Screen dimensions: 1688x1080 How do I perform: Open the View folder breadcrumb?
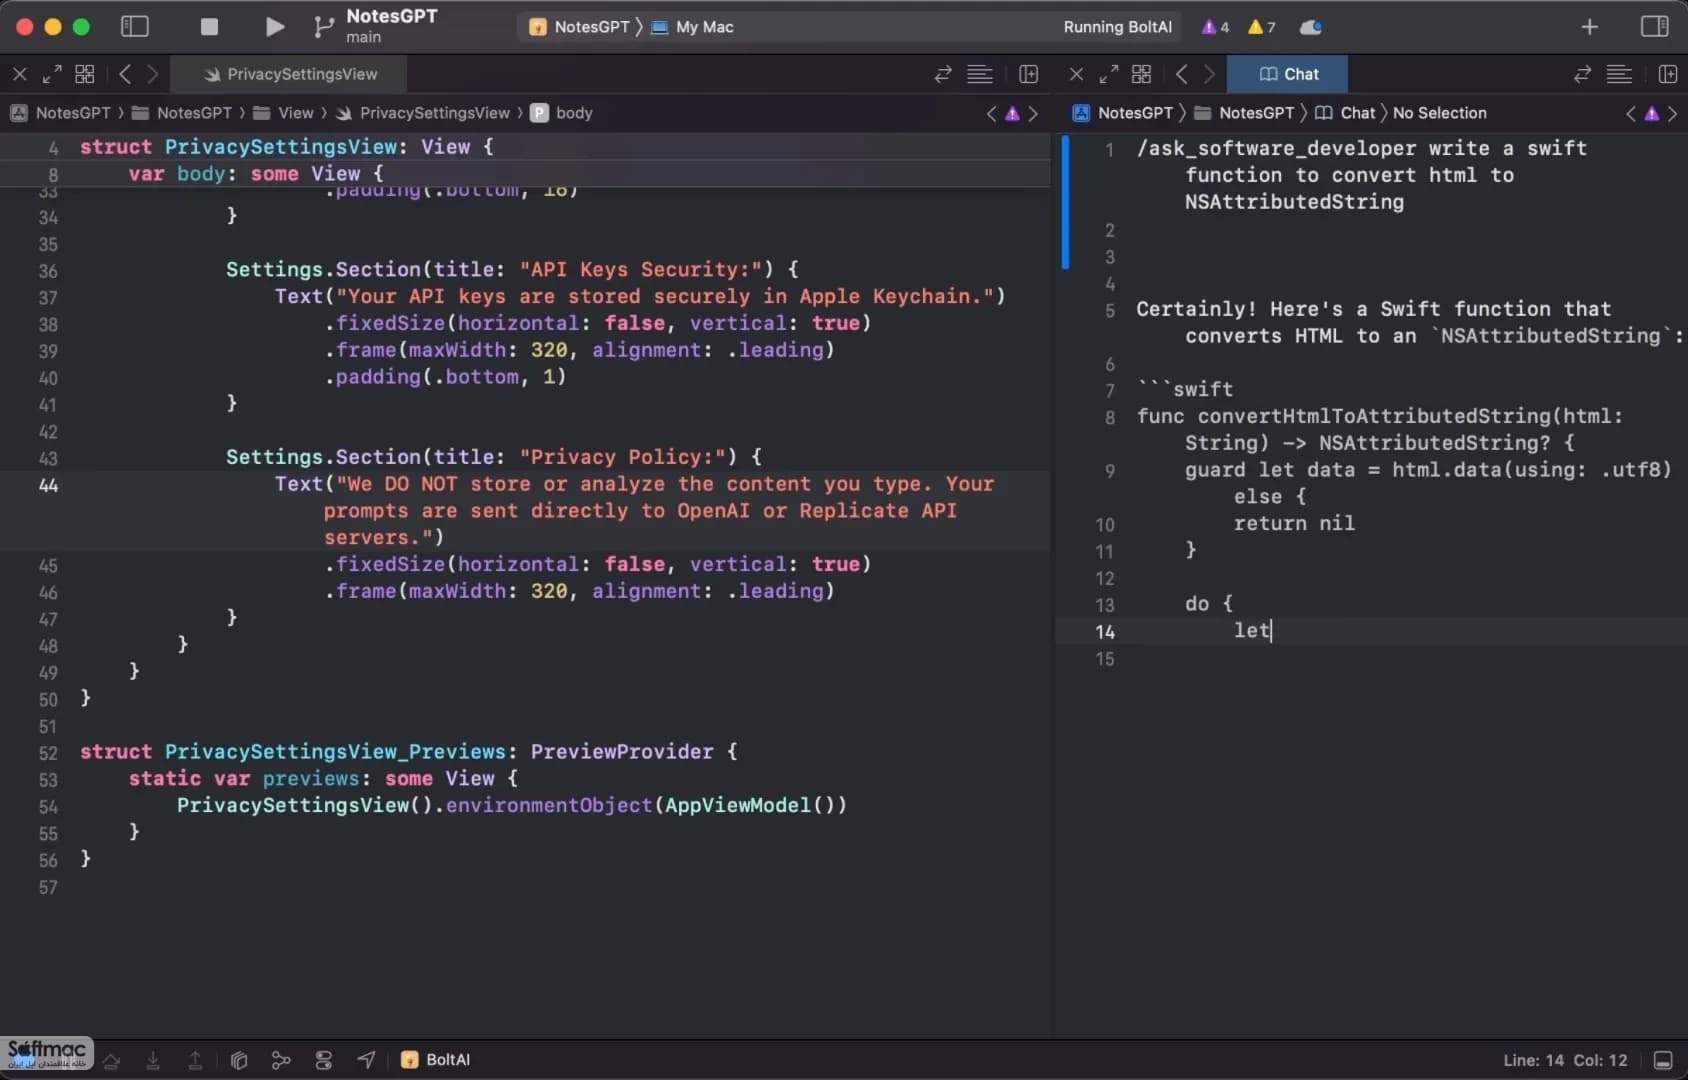pos(284,113)
